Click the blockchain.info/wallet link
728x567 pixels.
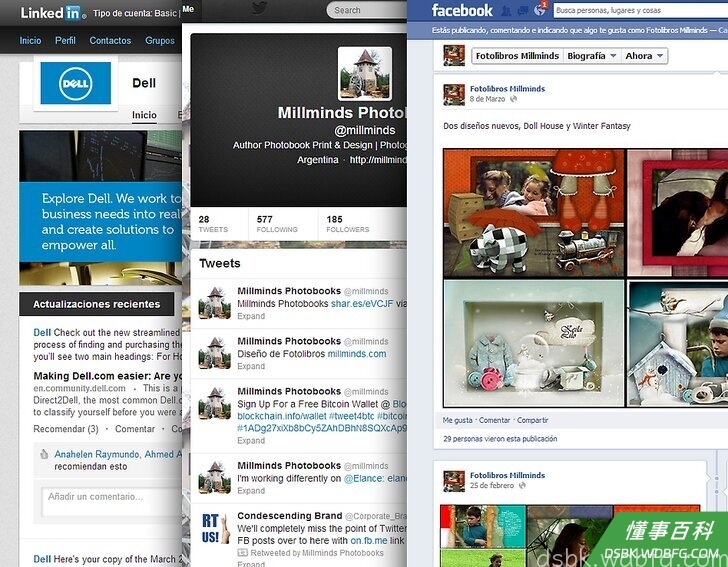coord(281,416)
